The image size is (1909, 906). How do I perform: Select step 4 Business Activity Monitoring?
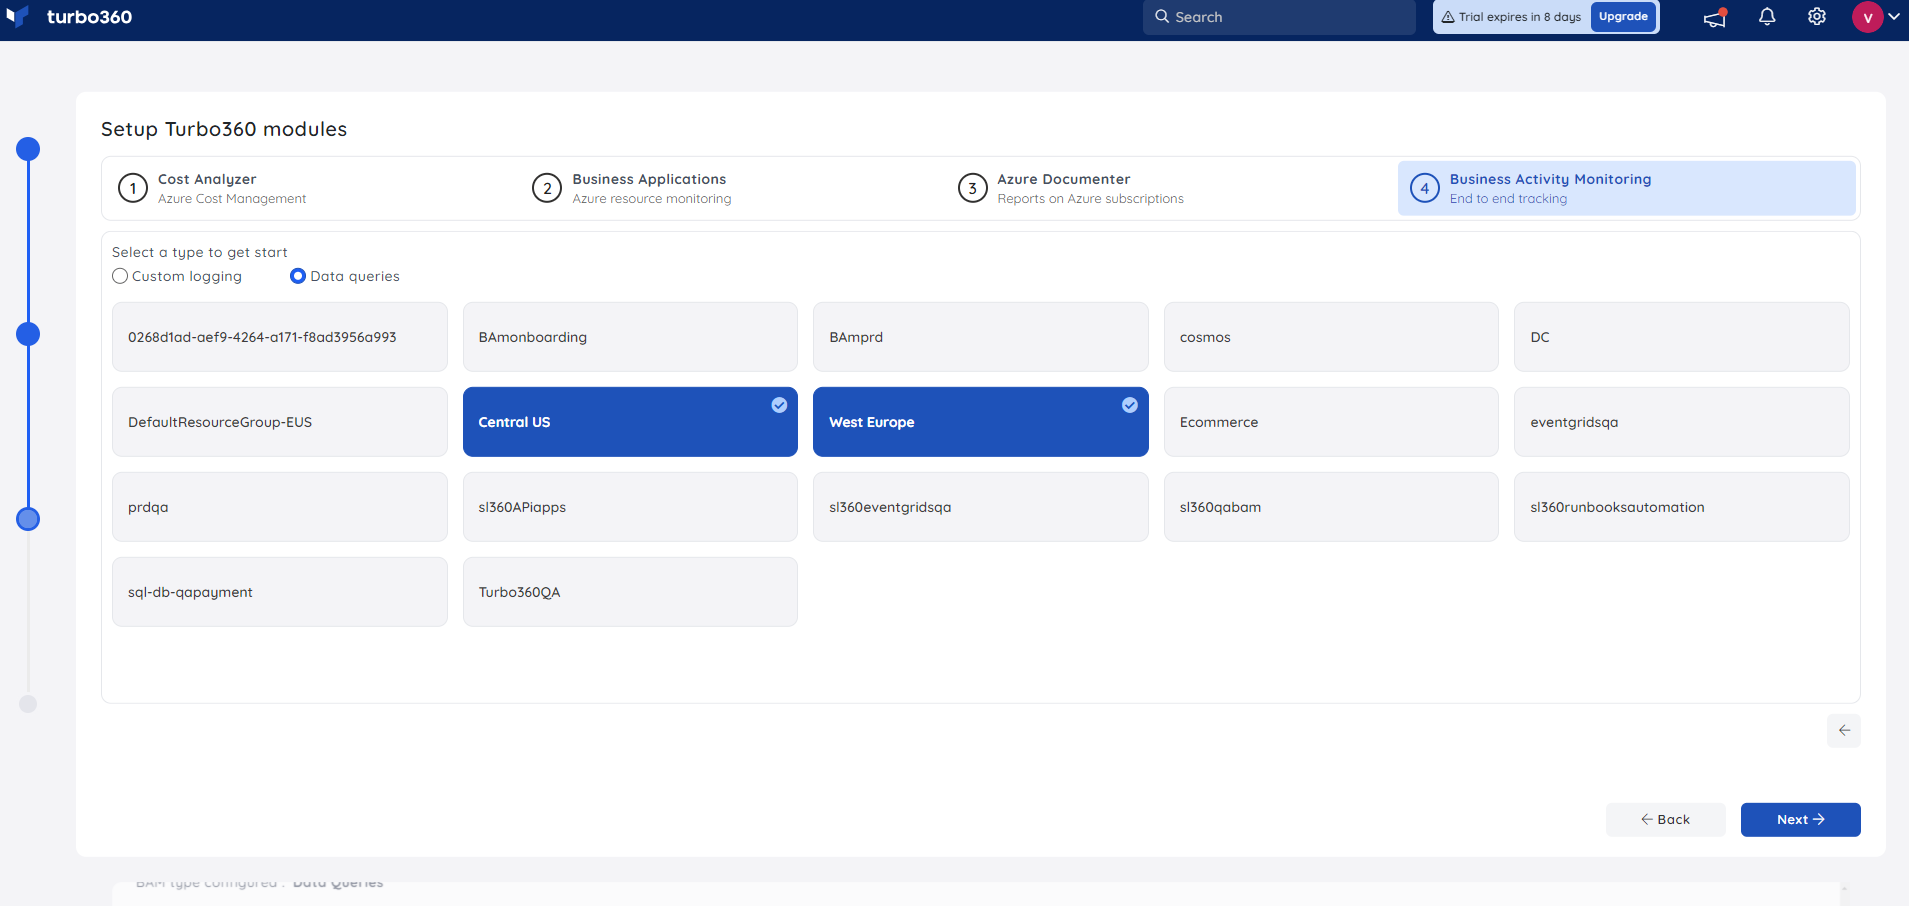[1626, 188]
